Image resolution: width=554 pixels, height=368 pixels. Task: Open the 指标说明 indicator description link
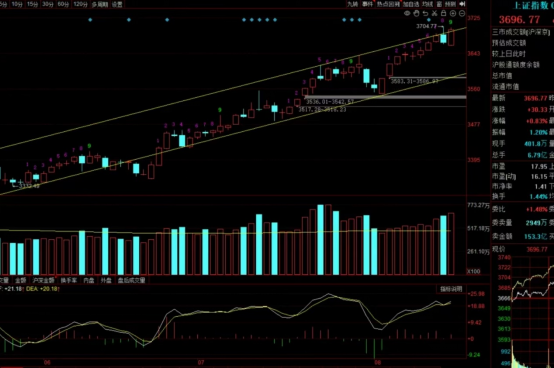coord(451,289)
